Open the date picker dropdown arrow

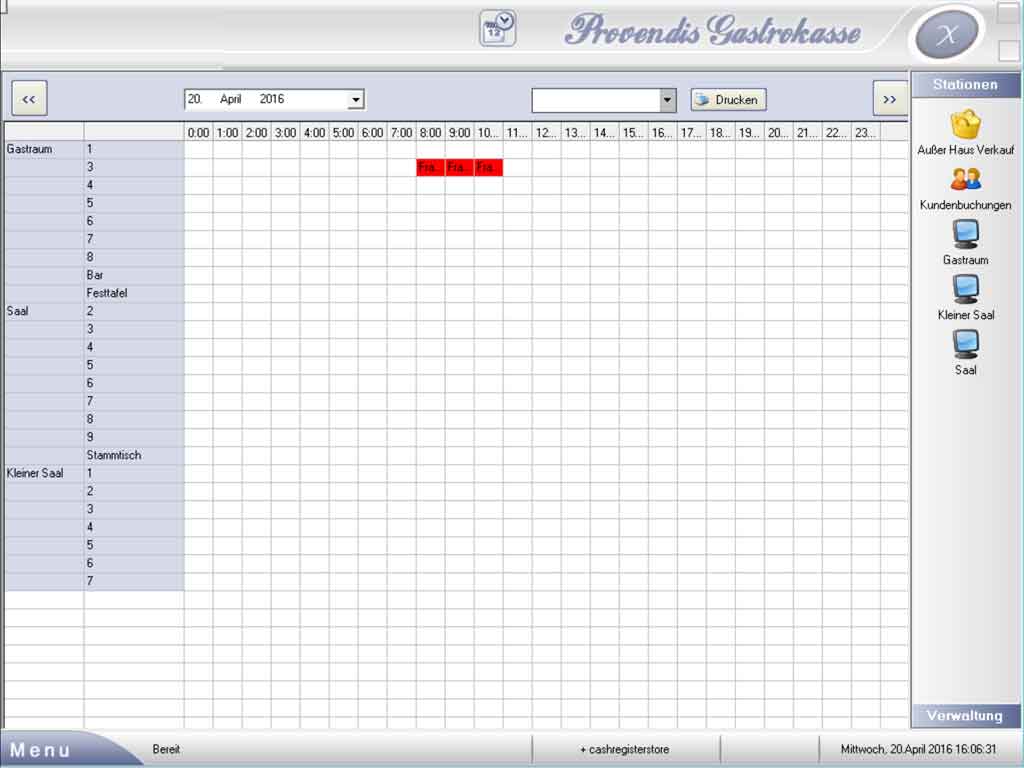pos(355,100)
